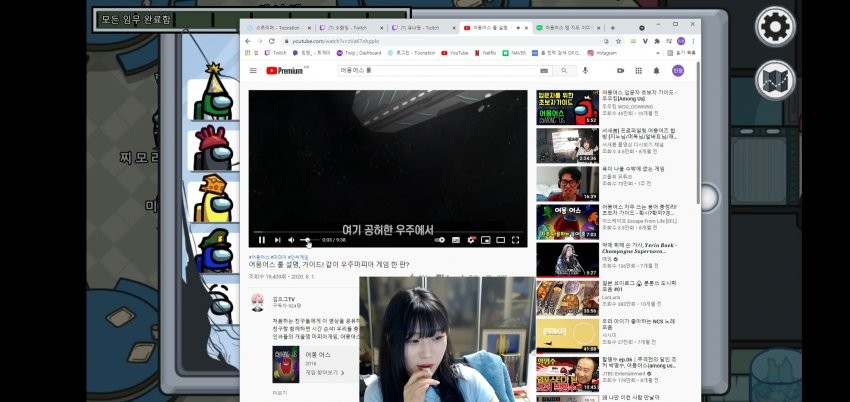Open video player settings gear

click(x=471, y=240)
